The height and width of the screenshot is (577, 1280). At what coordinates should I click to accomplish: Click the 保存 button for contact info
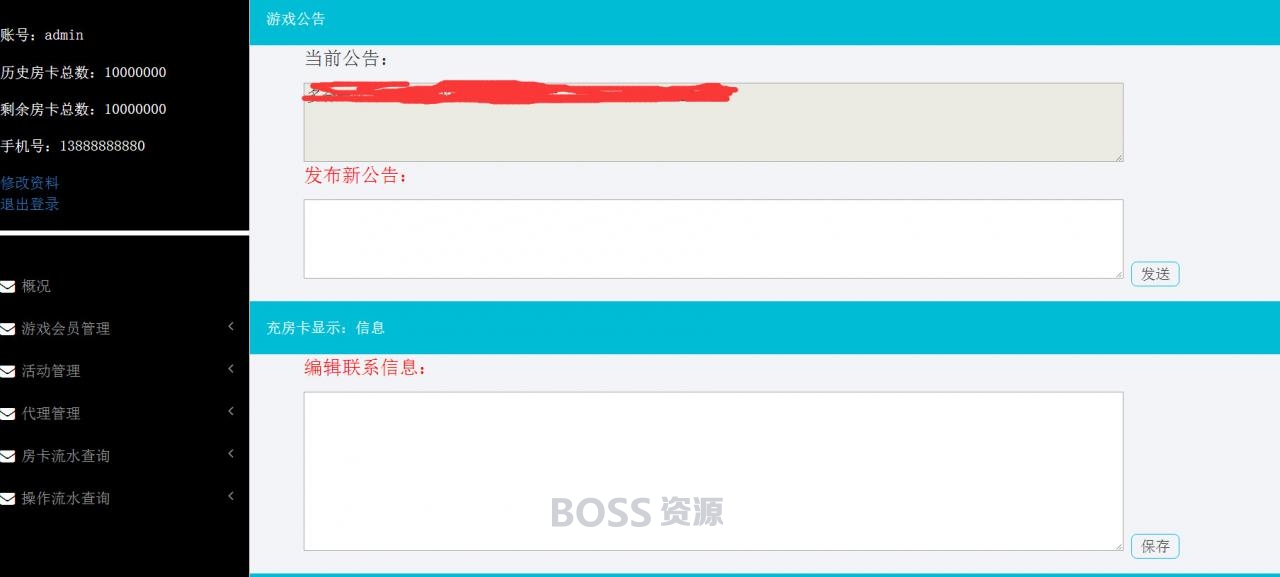pos(1155,547)
